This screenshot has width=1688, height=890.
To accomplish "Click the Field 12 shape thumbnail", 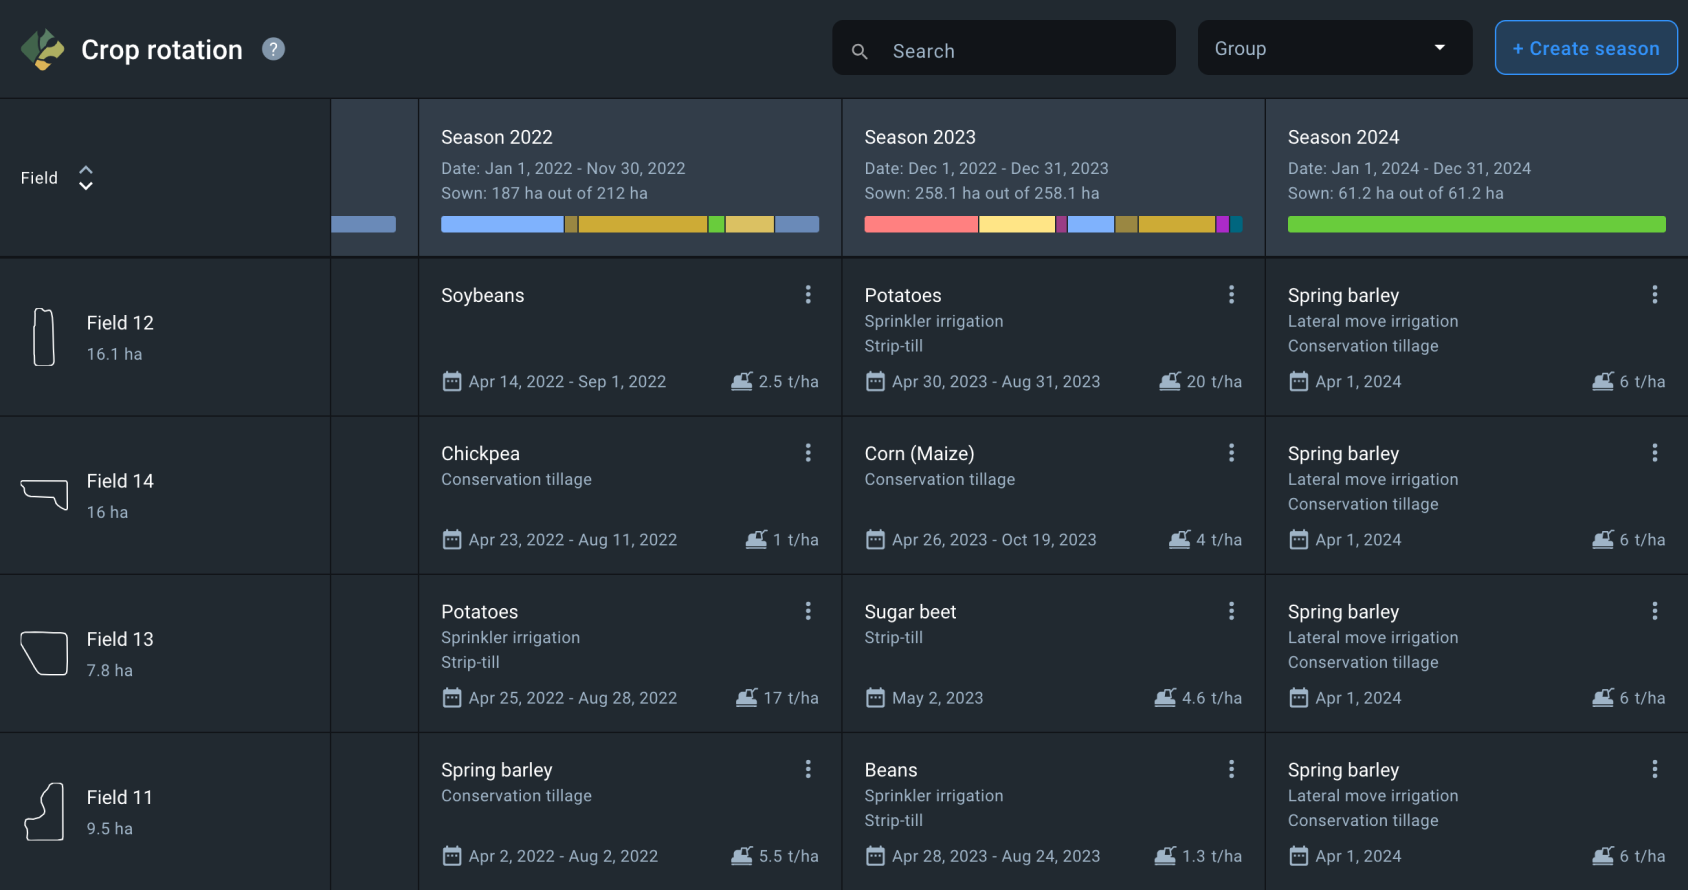I will (x=44, y=337).
